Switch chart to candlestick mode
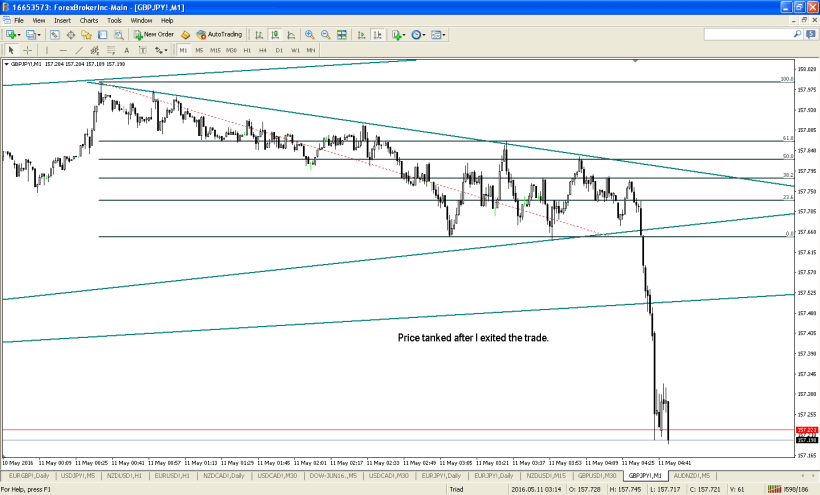 (x=275, y=34)
